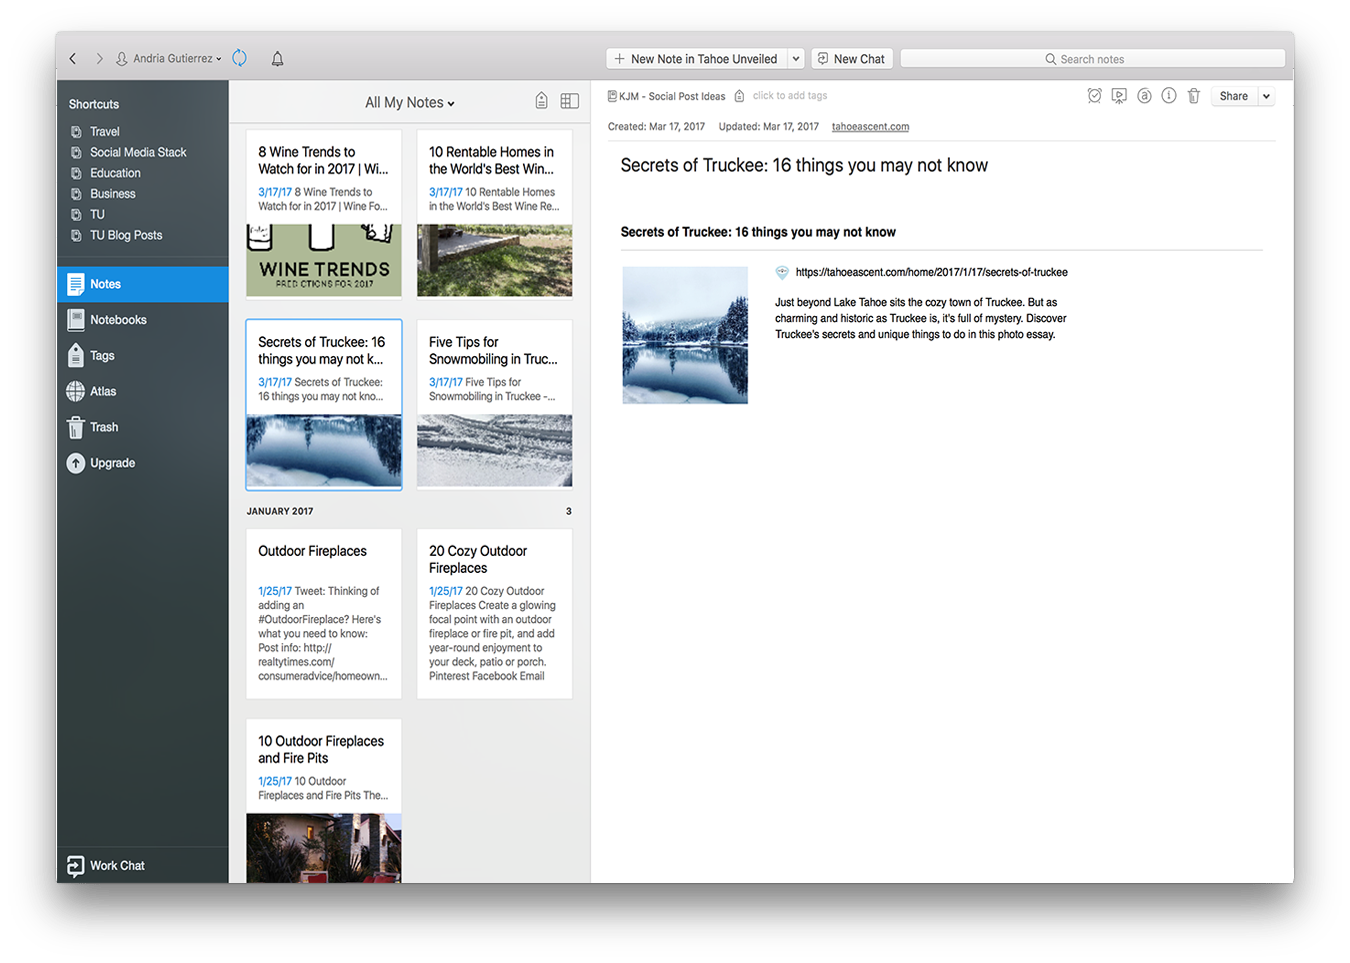Open 10 Outdoor Fireplaces and Fire Pits card
Viewport: 1350px width, 963px height.
point(324,800)
